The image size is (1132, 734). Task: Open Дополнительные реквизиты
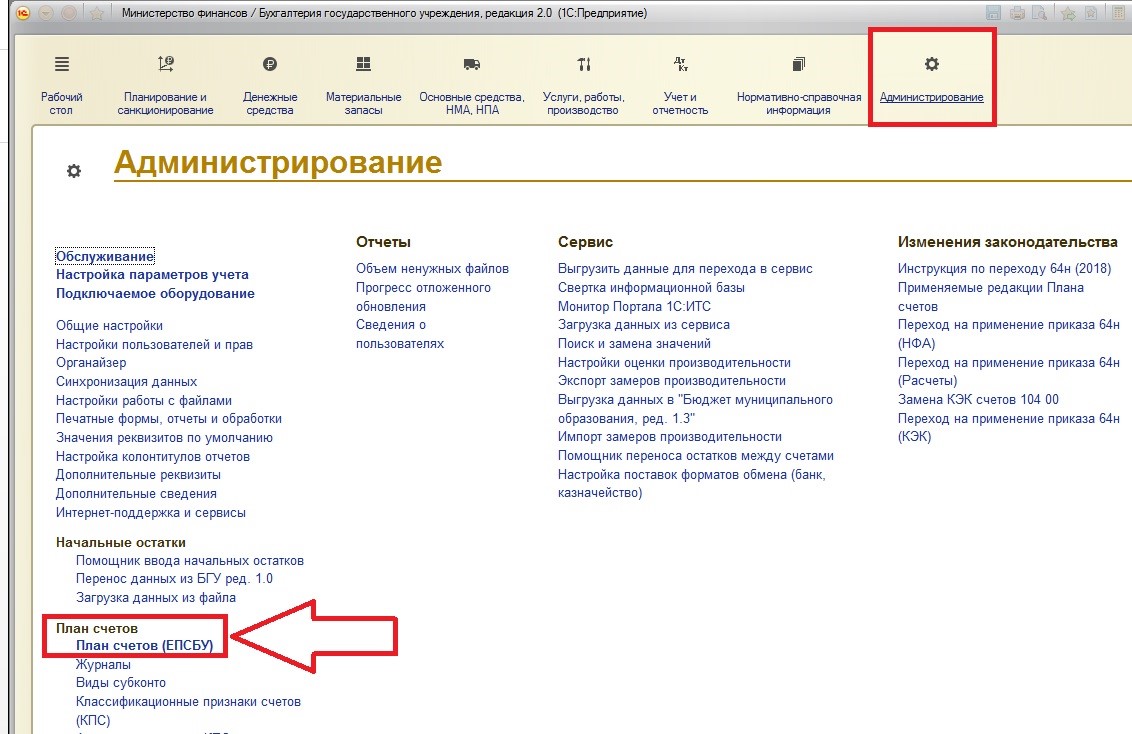tap(139, 475)
